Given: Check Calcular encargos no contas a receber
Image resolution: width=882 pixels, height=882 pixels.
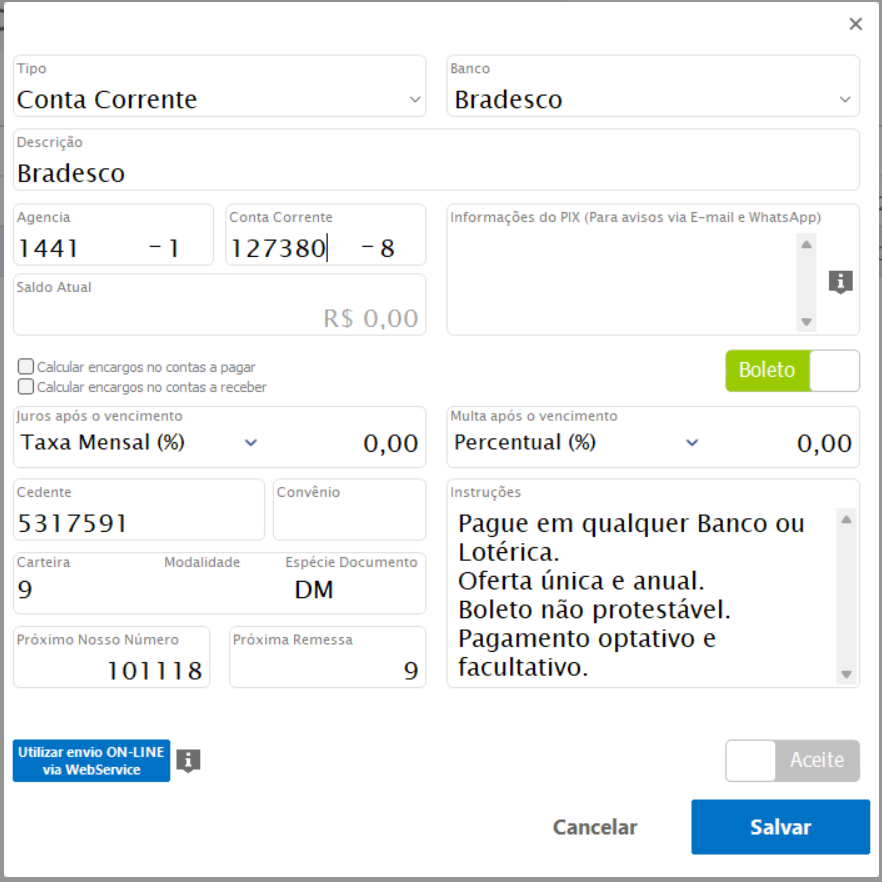Looking at the screenshot, I should [26, 387].
